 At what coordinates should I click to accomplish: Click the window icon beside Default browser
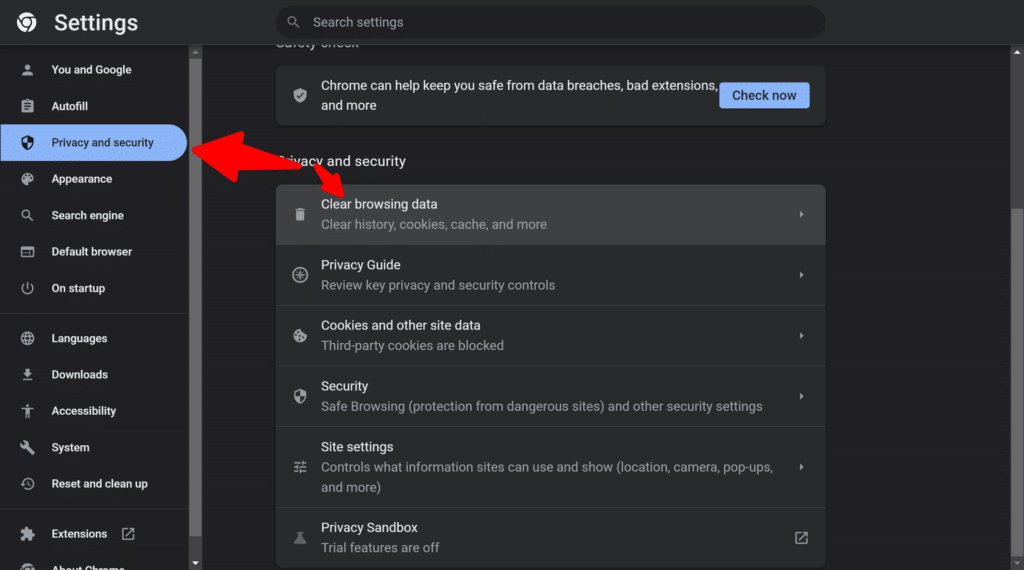click(27, 252)
